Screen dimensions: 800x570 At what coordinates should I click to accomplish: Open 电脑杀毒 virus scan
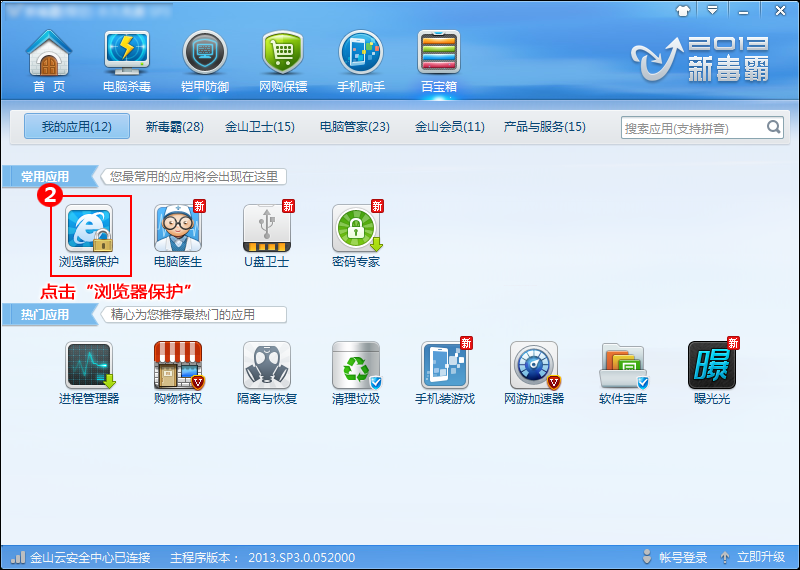[x=127, y=61]
